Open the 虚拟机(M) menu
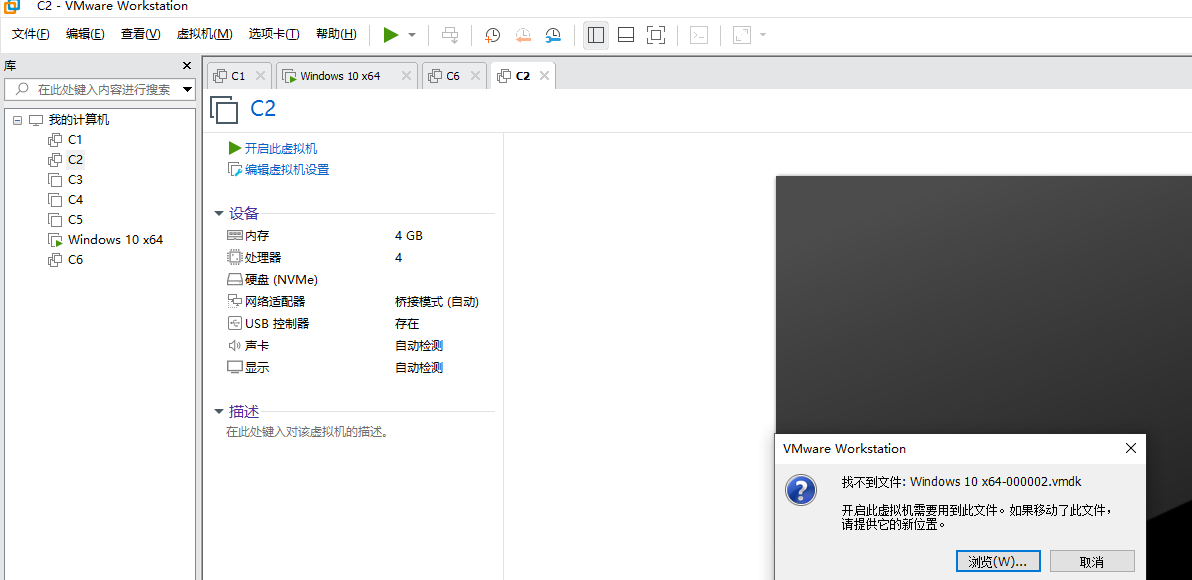1192x580 pixels. pos(204,33)
